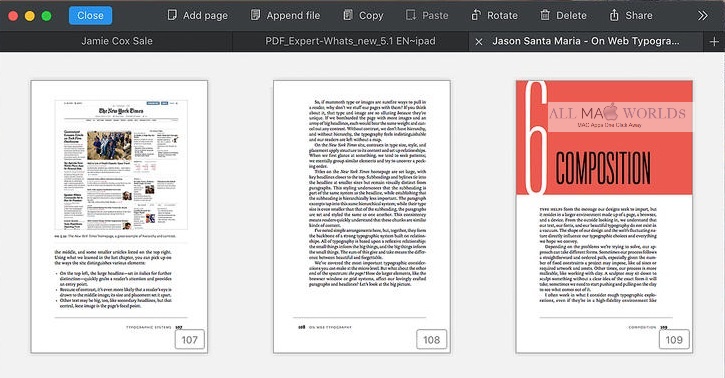Close the Jason Santa Maria tab
Image resolution: width=725 pixels, height=378 pixels.
479,42
